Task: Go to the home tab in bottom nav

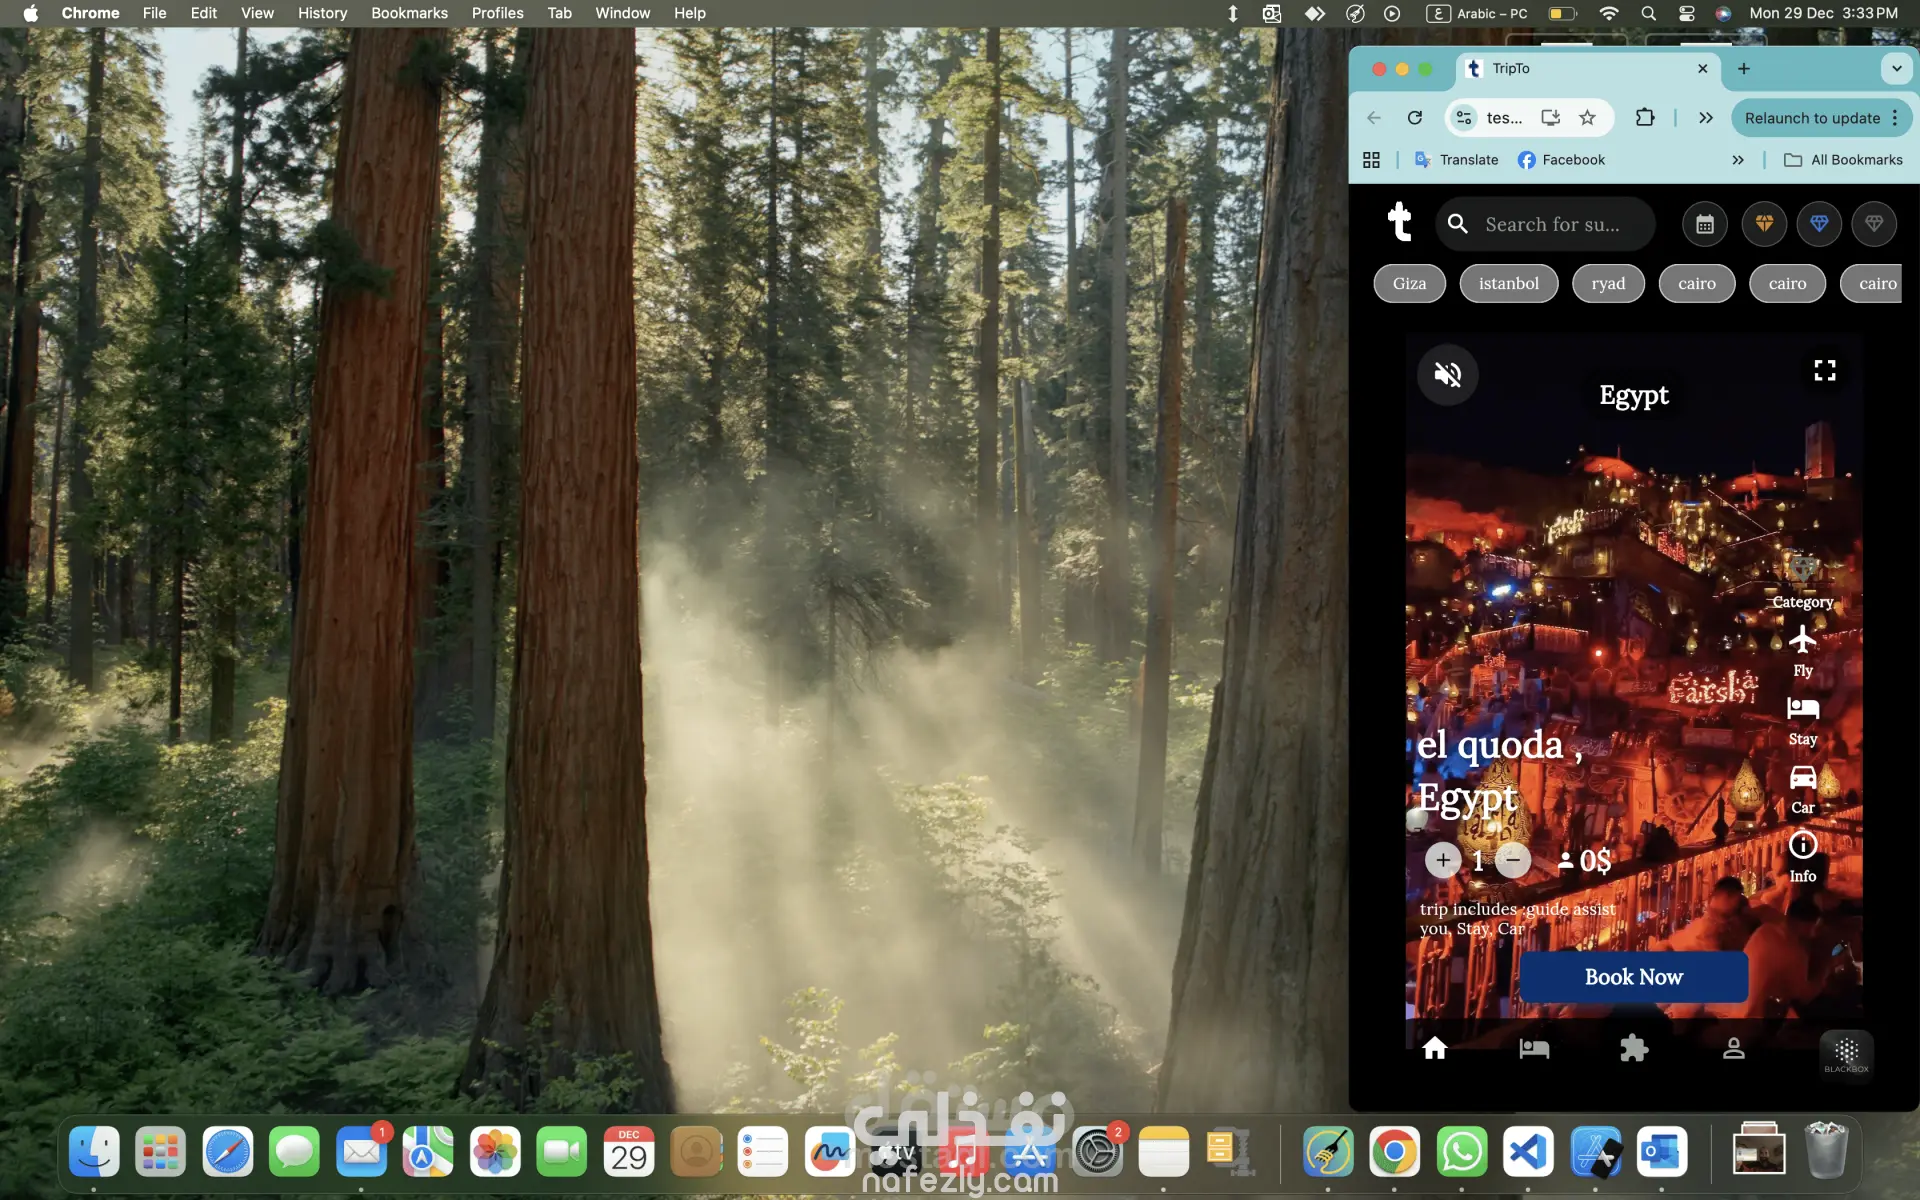Action: (x=1434, y=1048)
